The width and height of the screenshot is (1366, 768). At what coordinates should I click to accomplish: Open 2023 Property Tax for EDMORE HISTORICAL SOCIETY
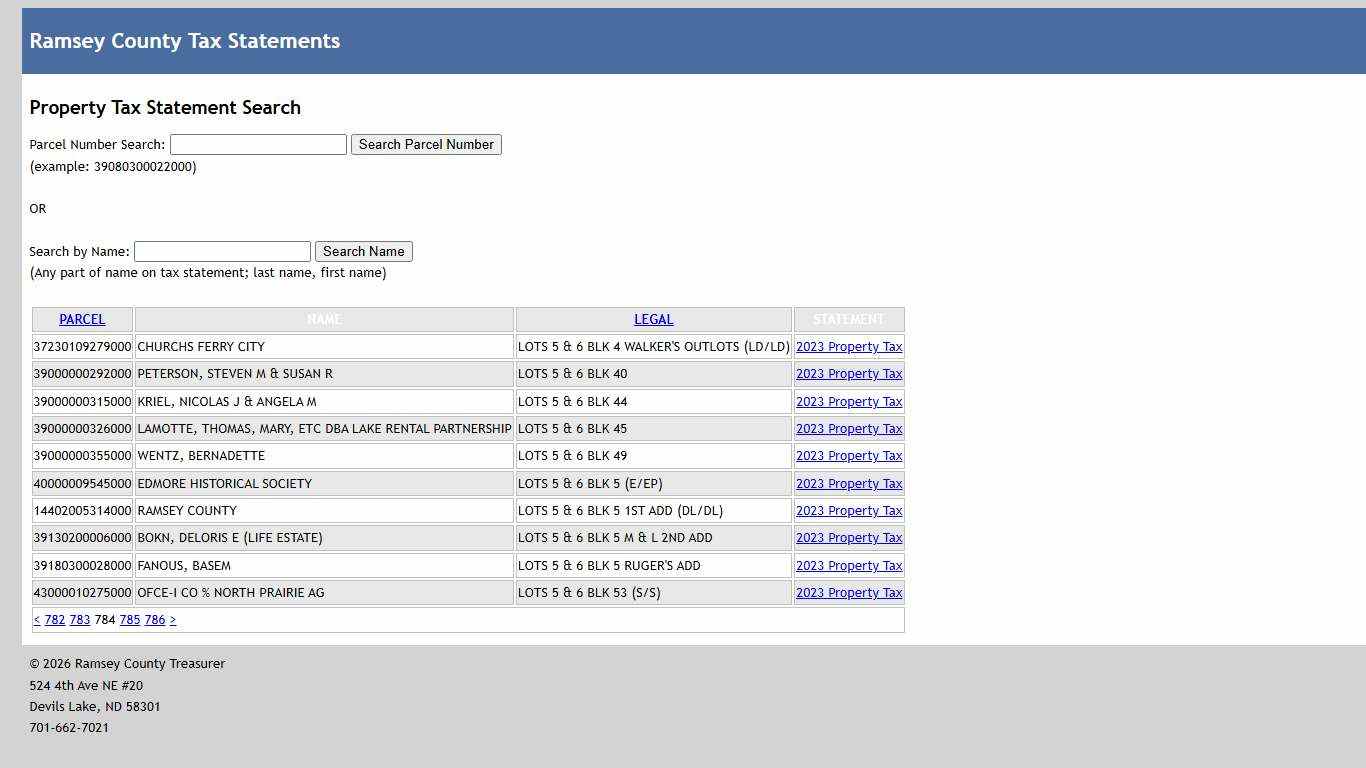click(848, 483)
